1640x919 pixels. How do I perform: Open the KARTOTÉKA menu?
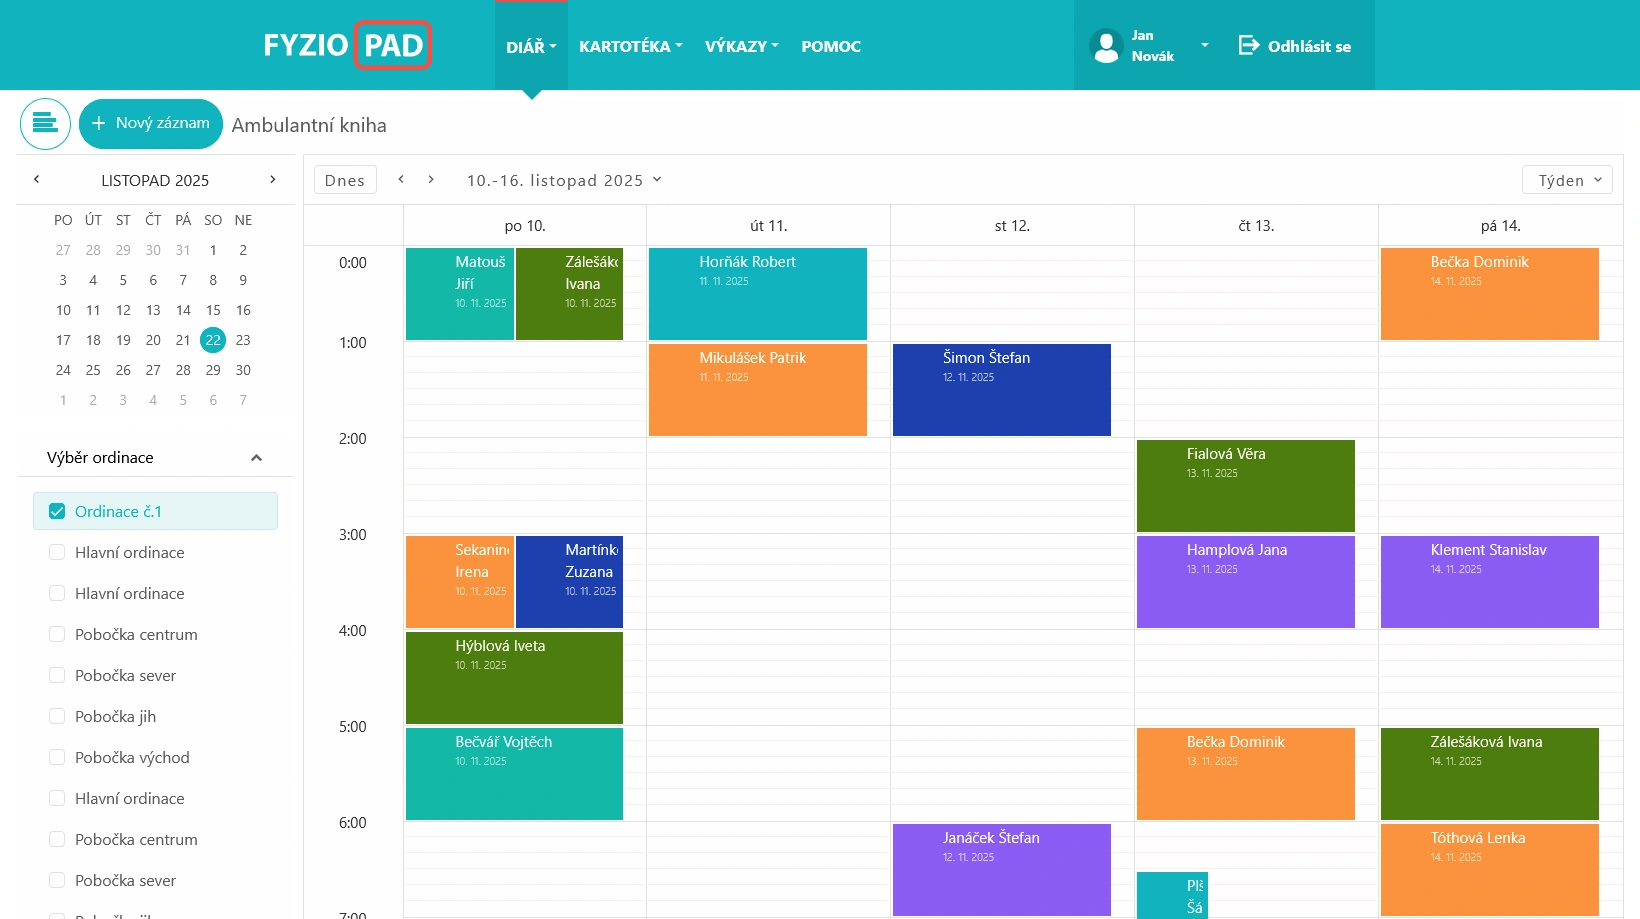click(630, 46)
